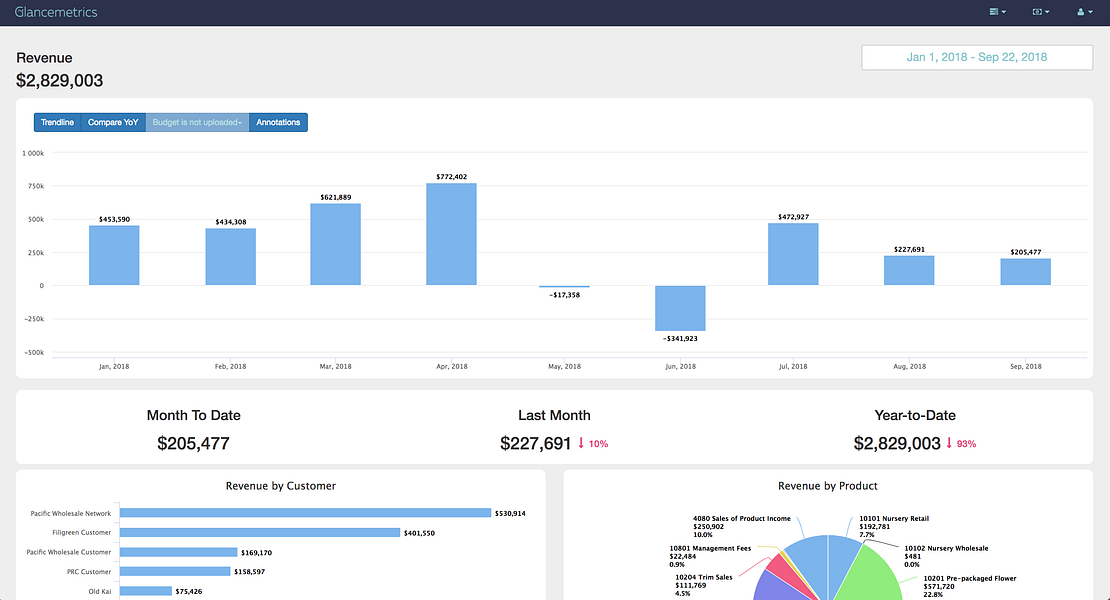1110x600 pixels.
Task: Open the 'Budget is not uploaded' dropdown
Action: point(198,122)
